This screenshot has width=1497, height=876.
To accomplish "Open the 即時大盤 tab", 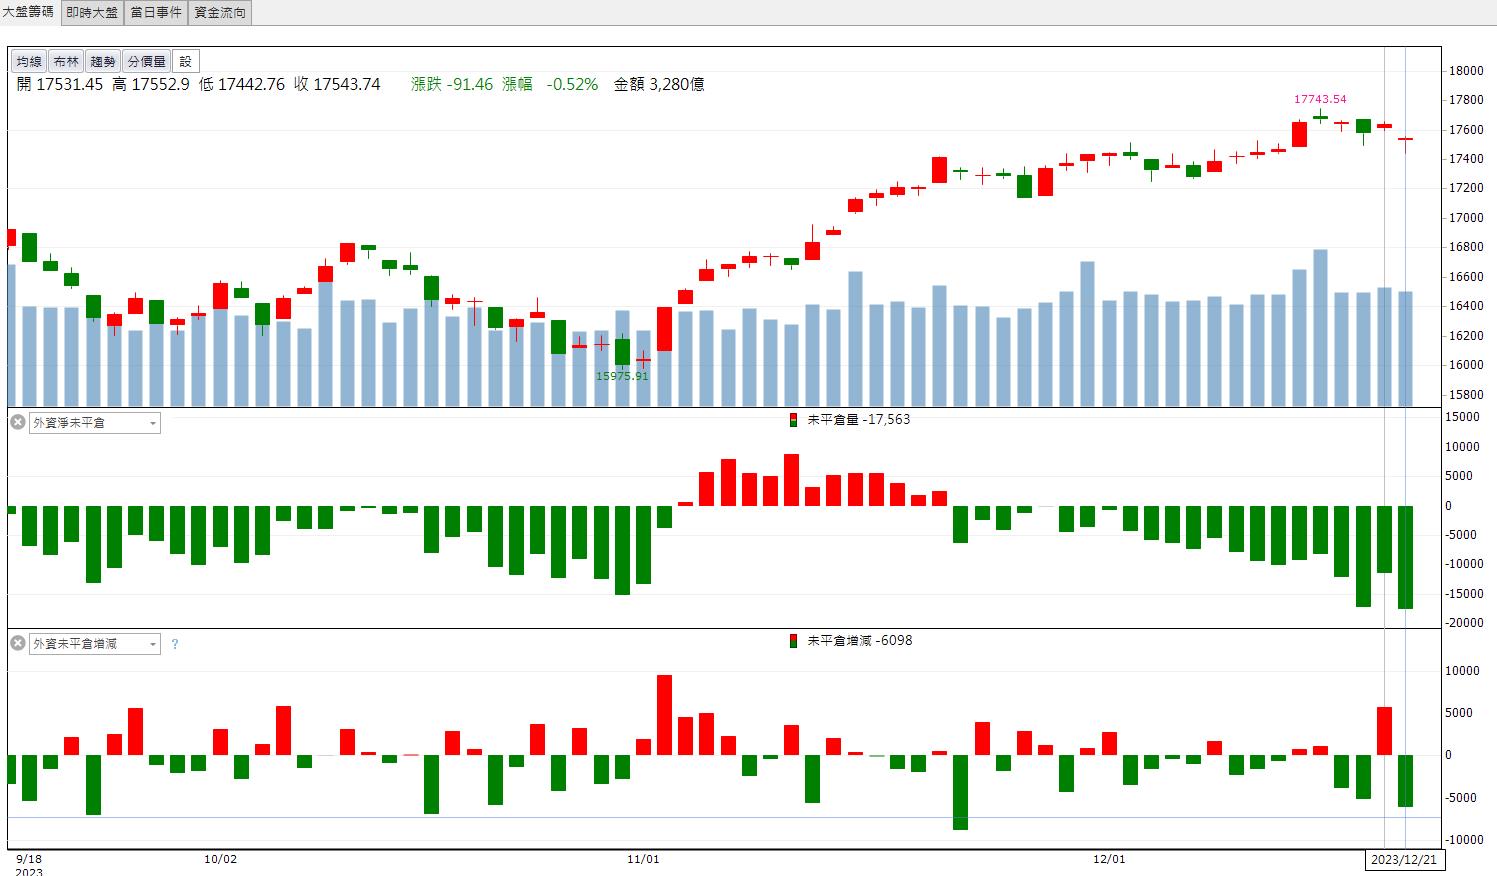I will pos(92,12).
